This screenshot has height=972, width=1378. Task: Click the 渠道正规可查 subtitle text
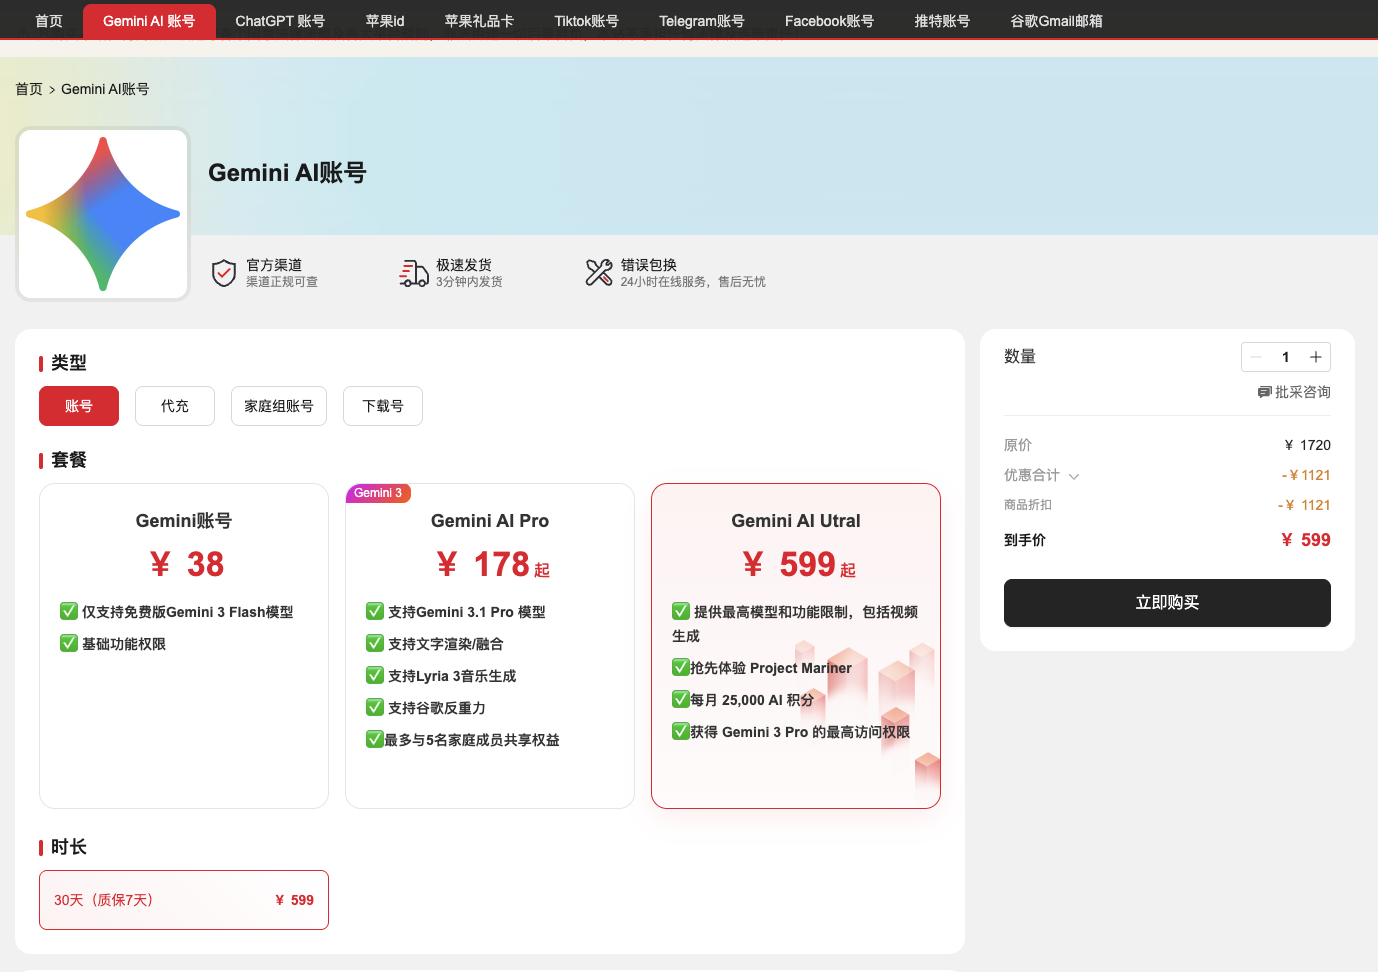(x=282, y=282)
